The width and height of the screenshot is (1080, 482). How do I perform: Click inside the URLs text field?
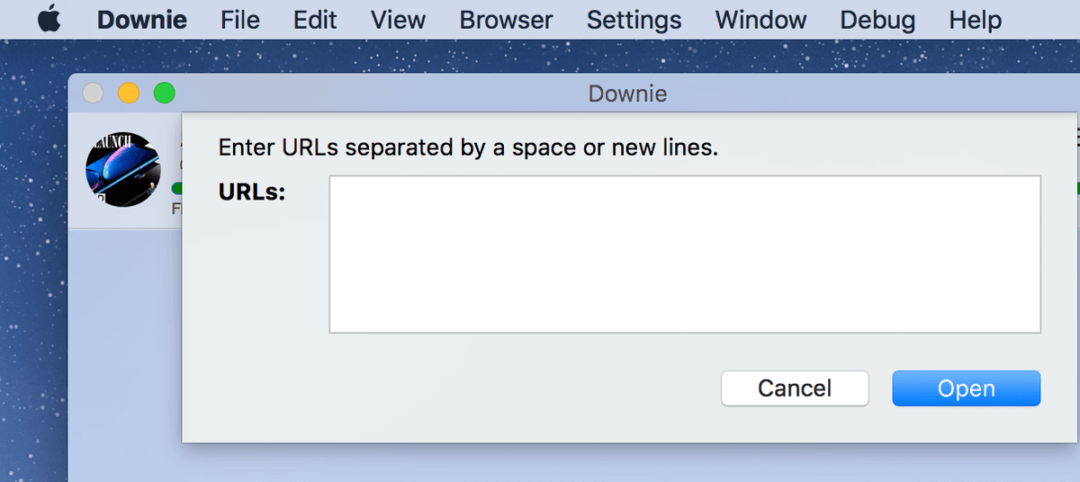pyautogui.click(x=684, y=254)
